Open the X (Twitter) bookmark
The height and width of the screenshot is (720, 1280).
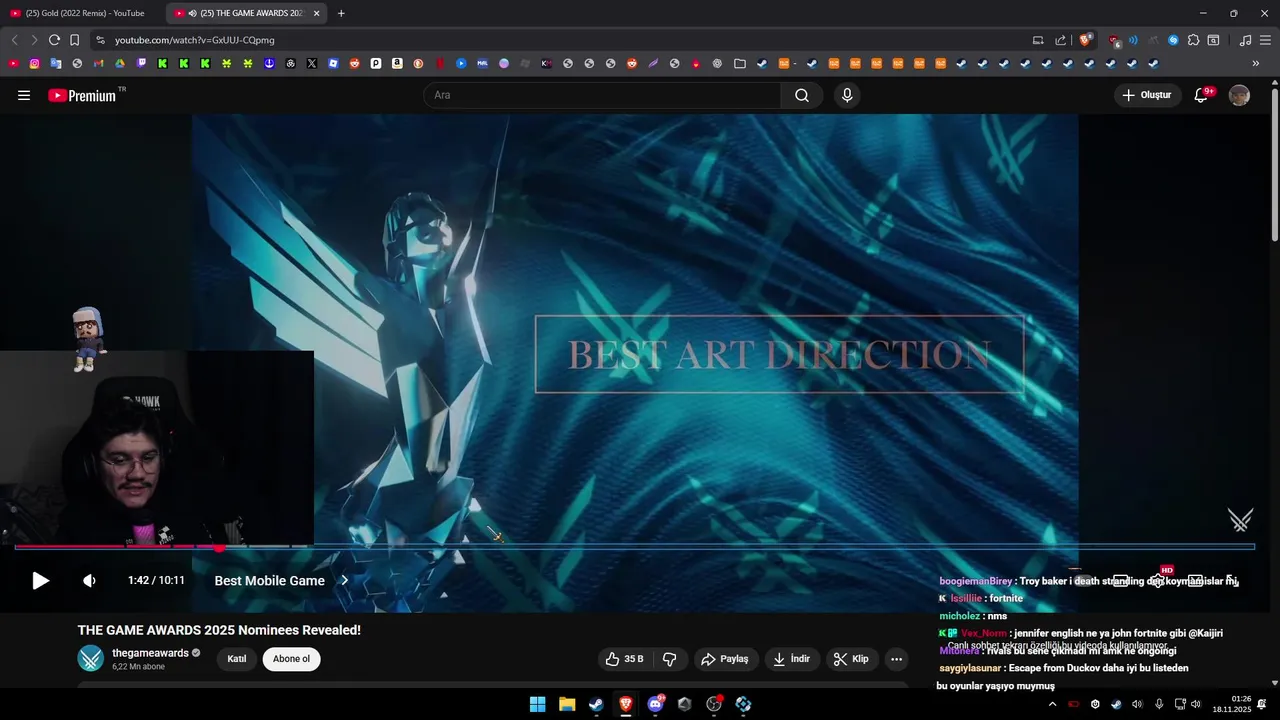click(x=312, y=63)
